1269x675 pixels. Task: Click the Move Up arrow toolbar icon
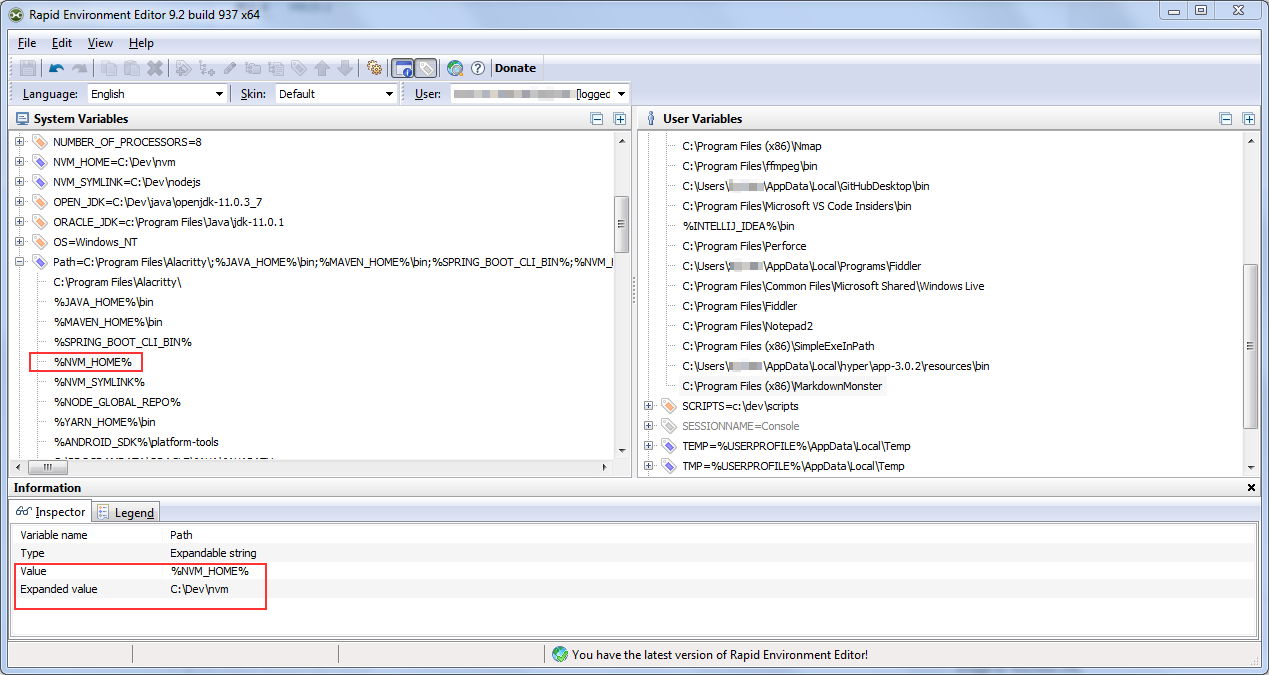(322, 68)
